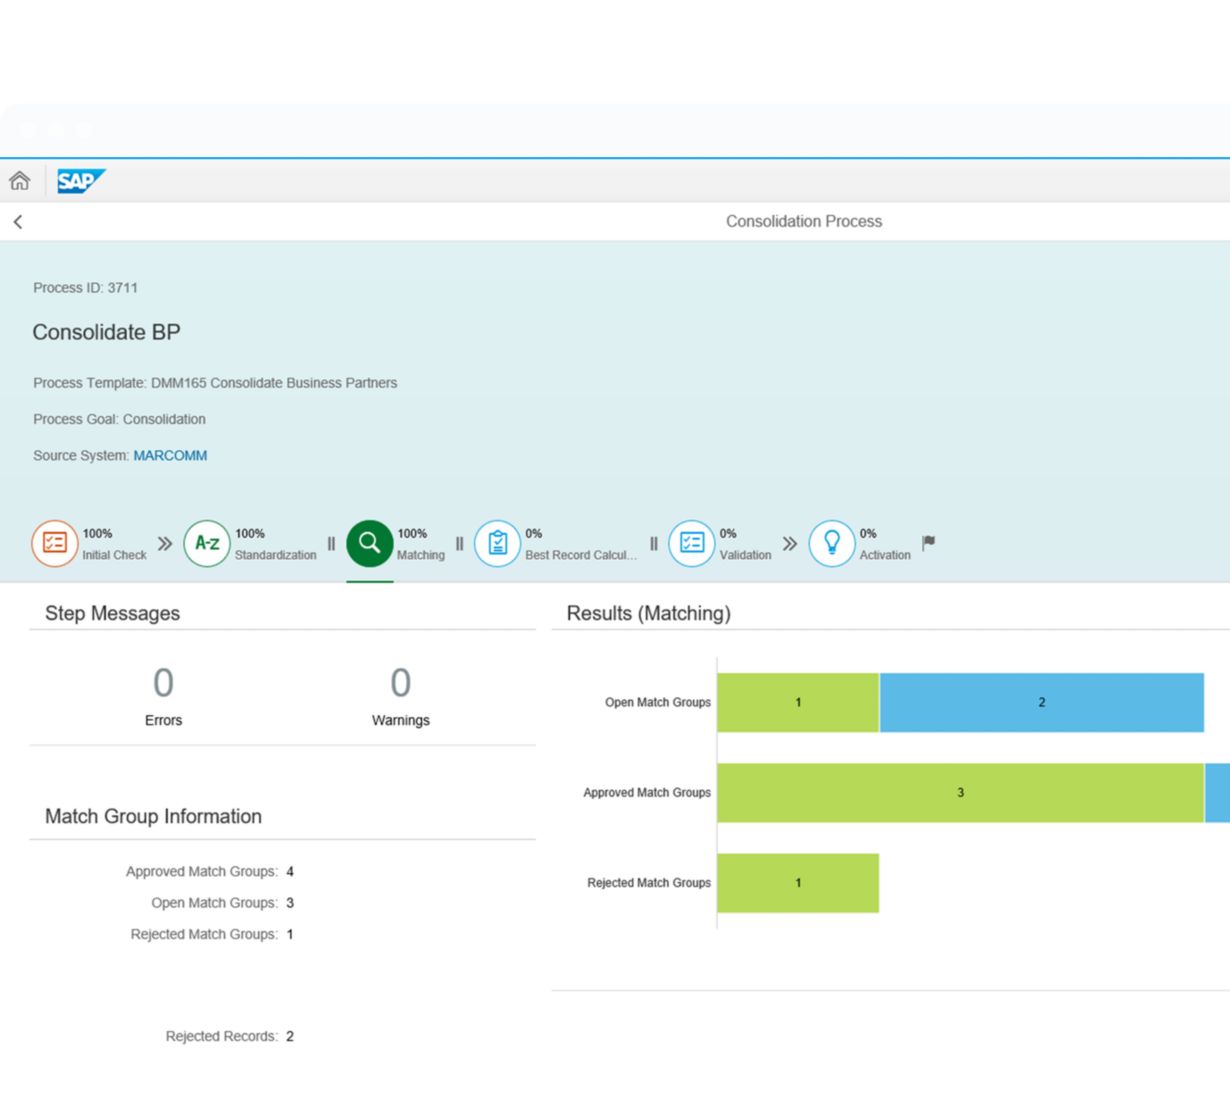Viewport: 1230px width, 1100px height.
Task: Click the Warnings count tile
Action: click(400, 696)
